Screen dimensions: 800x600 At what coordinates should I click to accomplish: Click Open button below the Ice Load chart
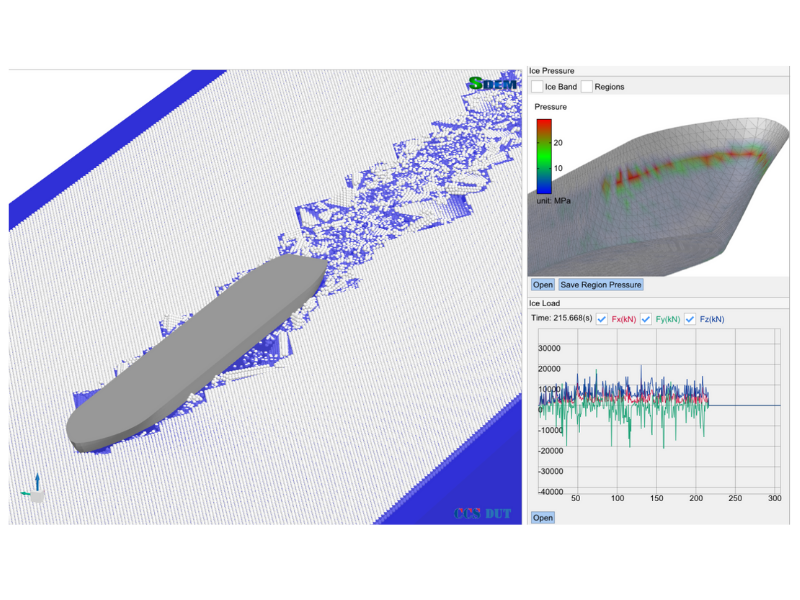coord(542,517)
